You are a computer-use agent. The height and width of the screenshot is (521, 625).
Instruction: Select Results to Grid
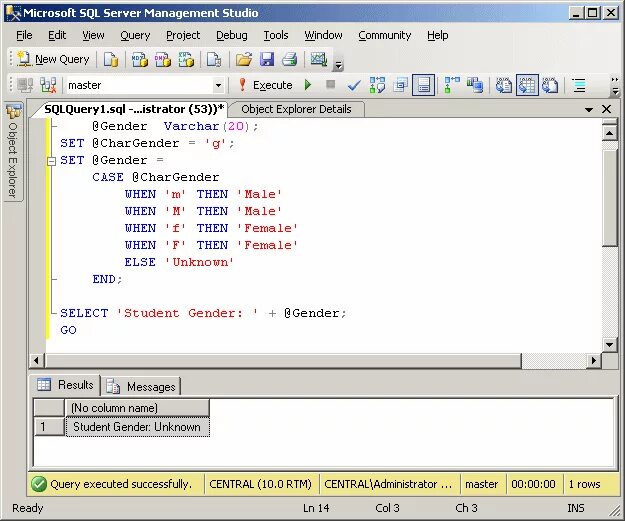(x=527, y=85)
